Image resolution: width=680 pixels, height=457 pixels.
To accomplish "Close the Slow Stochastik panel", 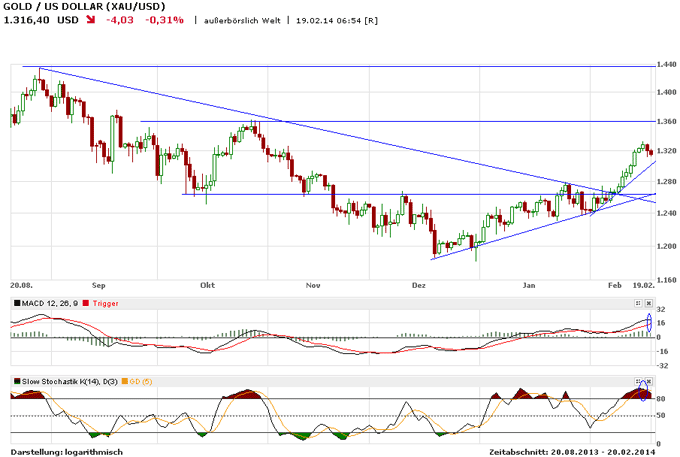I will (x=650, y=381).
